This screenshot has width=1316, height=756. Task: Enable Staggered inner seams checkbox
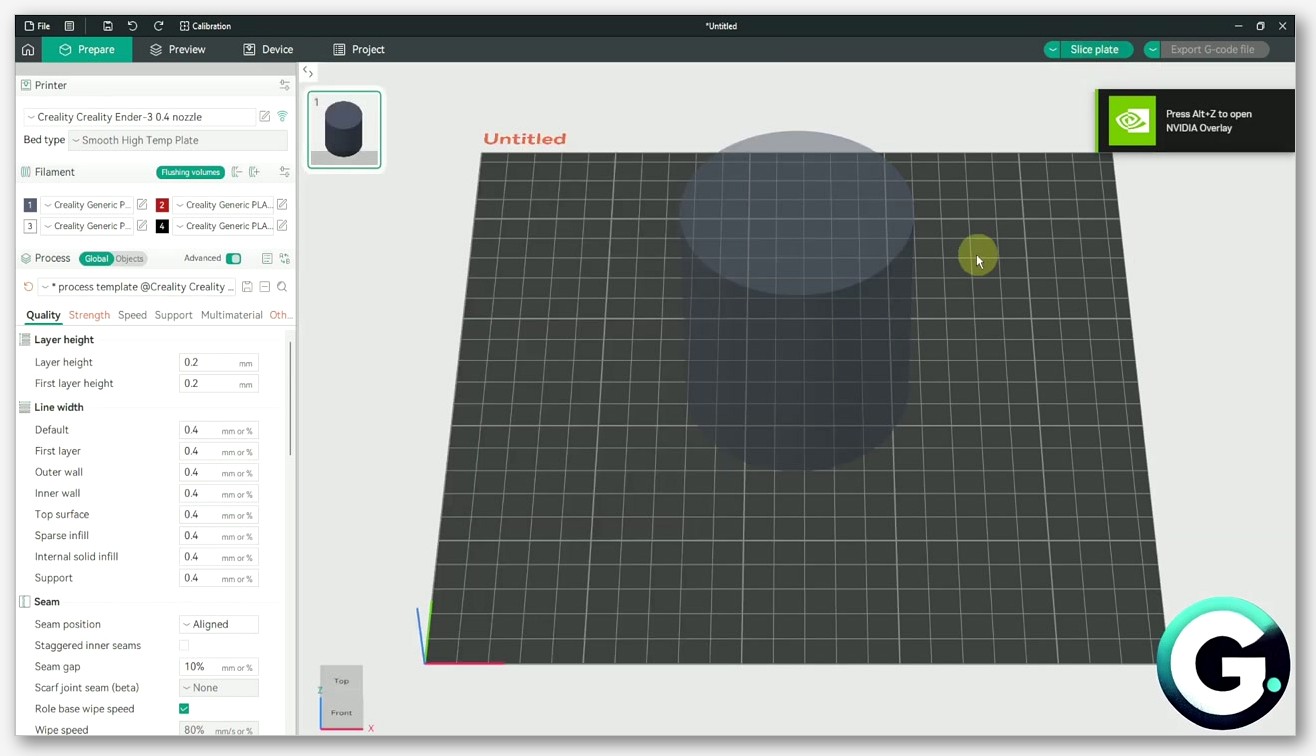tap(184, 646)
